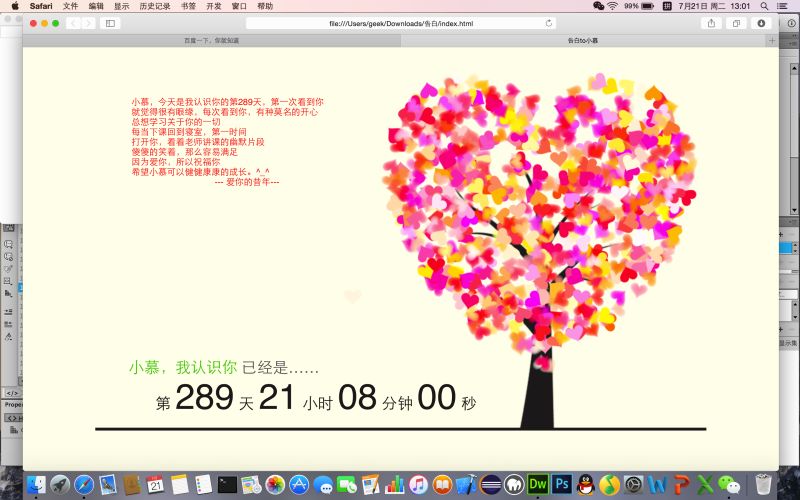The width and height of the screenshot is (800, 500).
Task: Open the 显示 menu
Action: 121,6
